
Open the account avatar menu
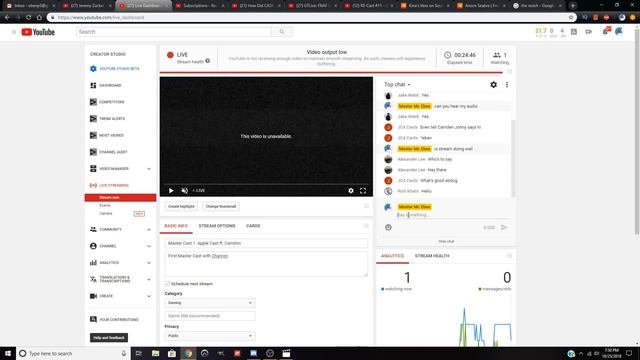(619, 31)
